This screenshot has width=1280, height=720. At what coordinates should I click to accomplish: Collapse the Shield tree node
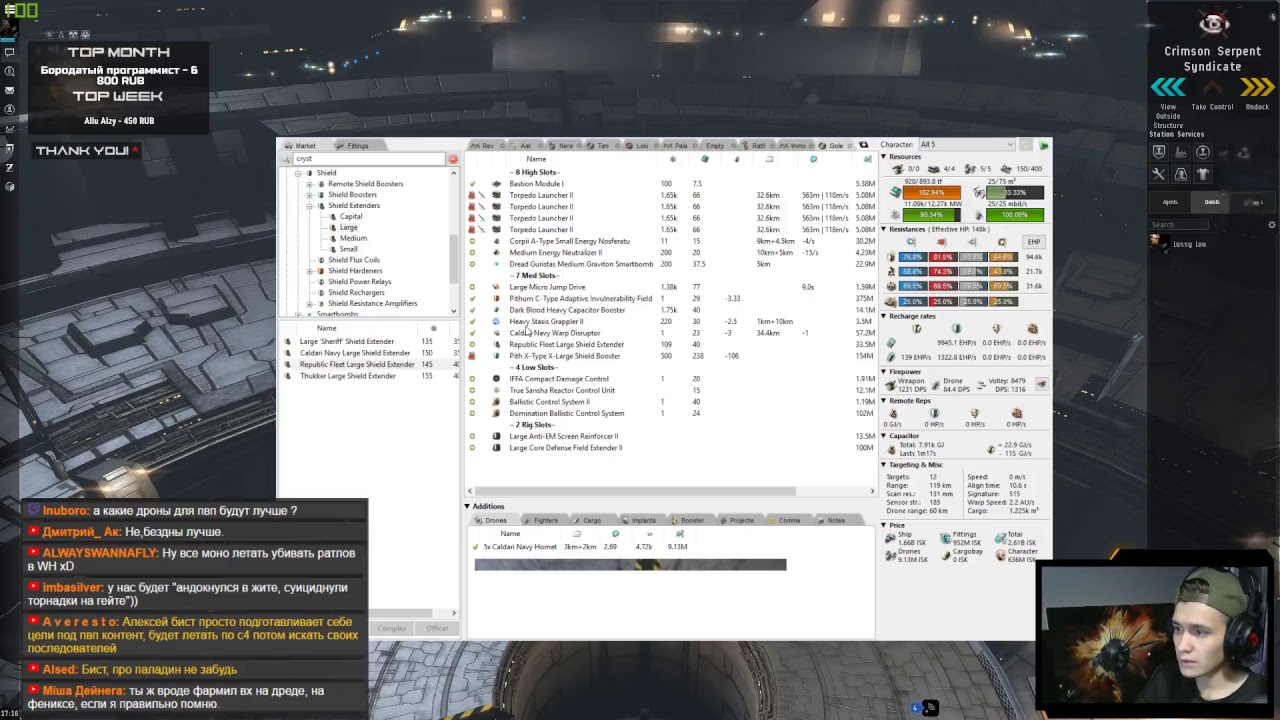coord(298,173)
